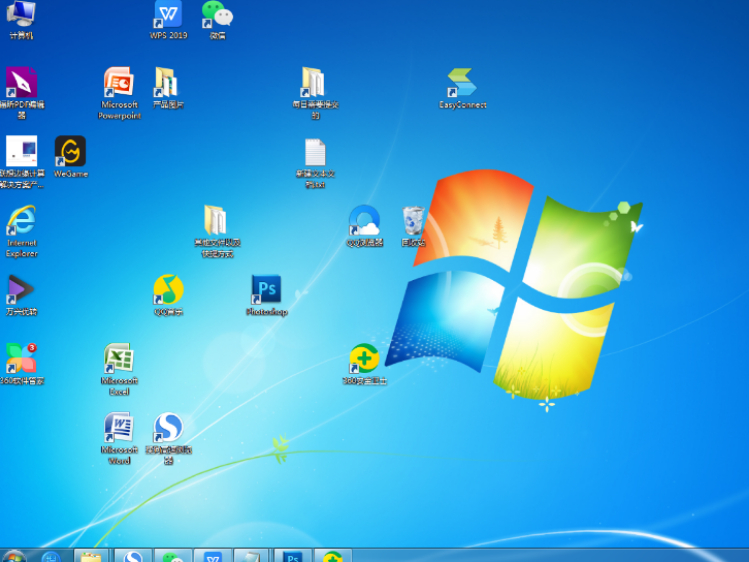Open the 产品图片 folder shortcut

tap(168, 88)
